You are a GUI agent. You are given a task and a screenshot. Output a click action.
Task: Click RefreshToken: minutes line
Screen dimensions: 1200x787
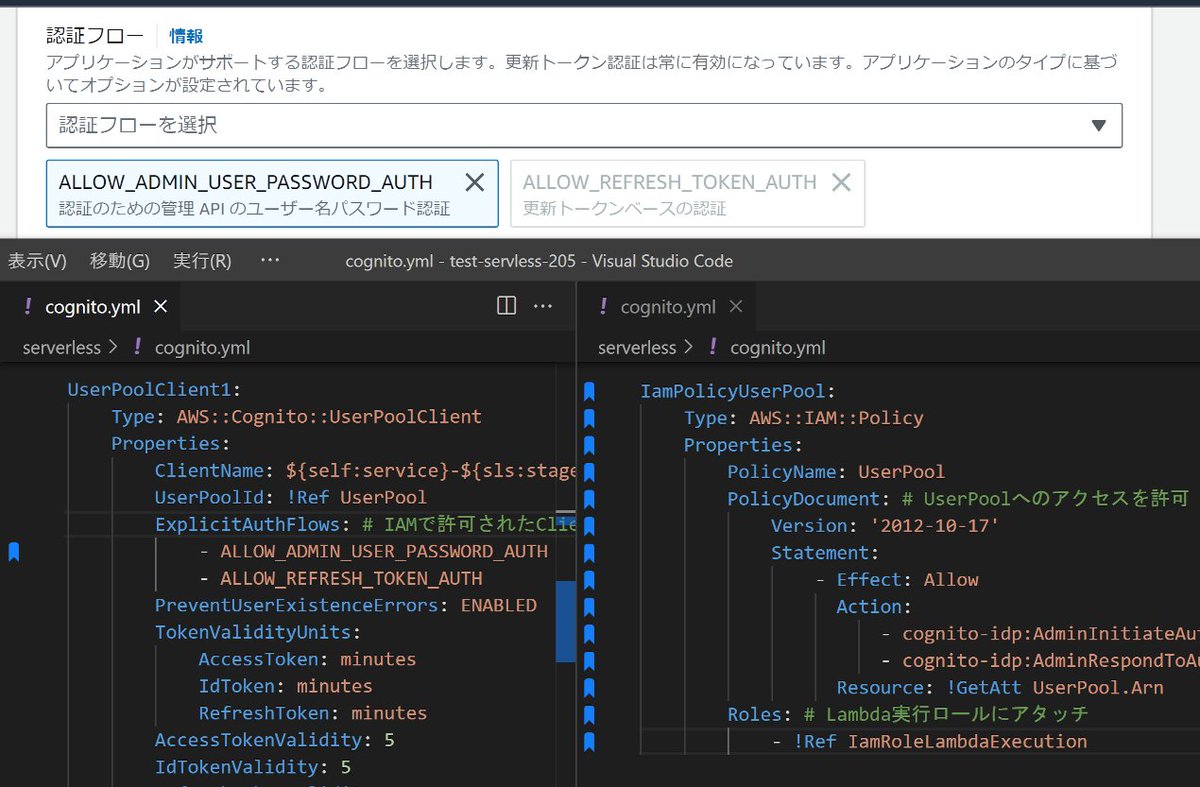(312, 713)
